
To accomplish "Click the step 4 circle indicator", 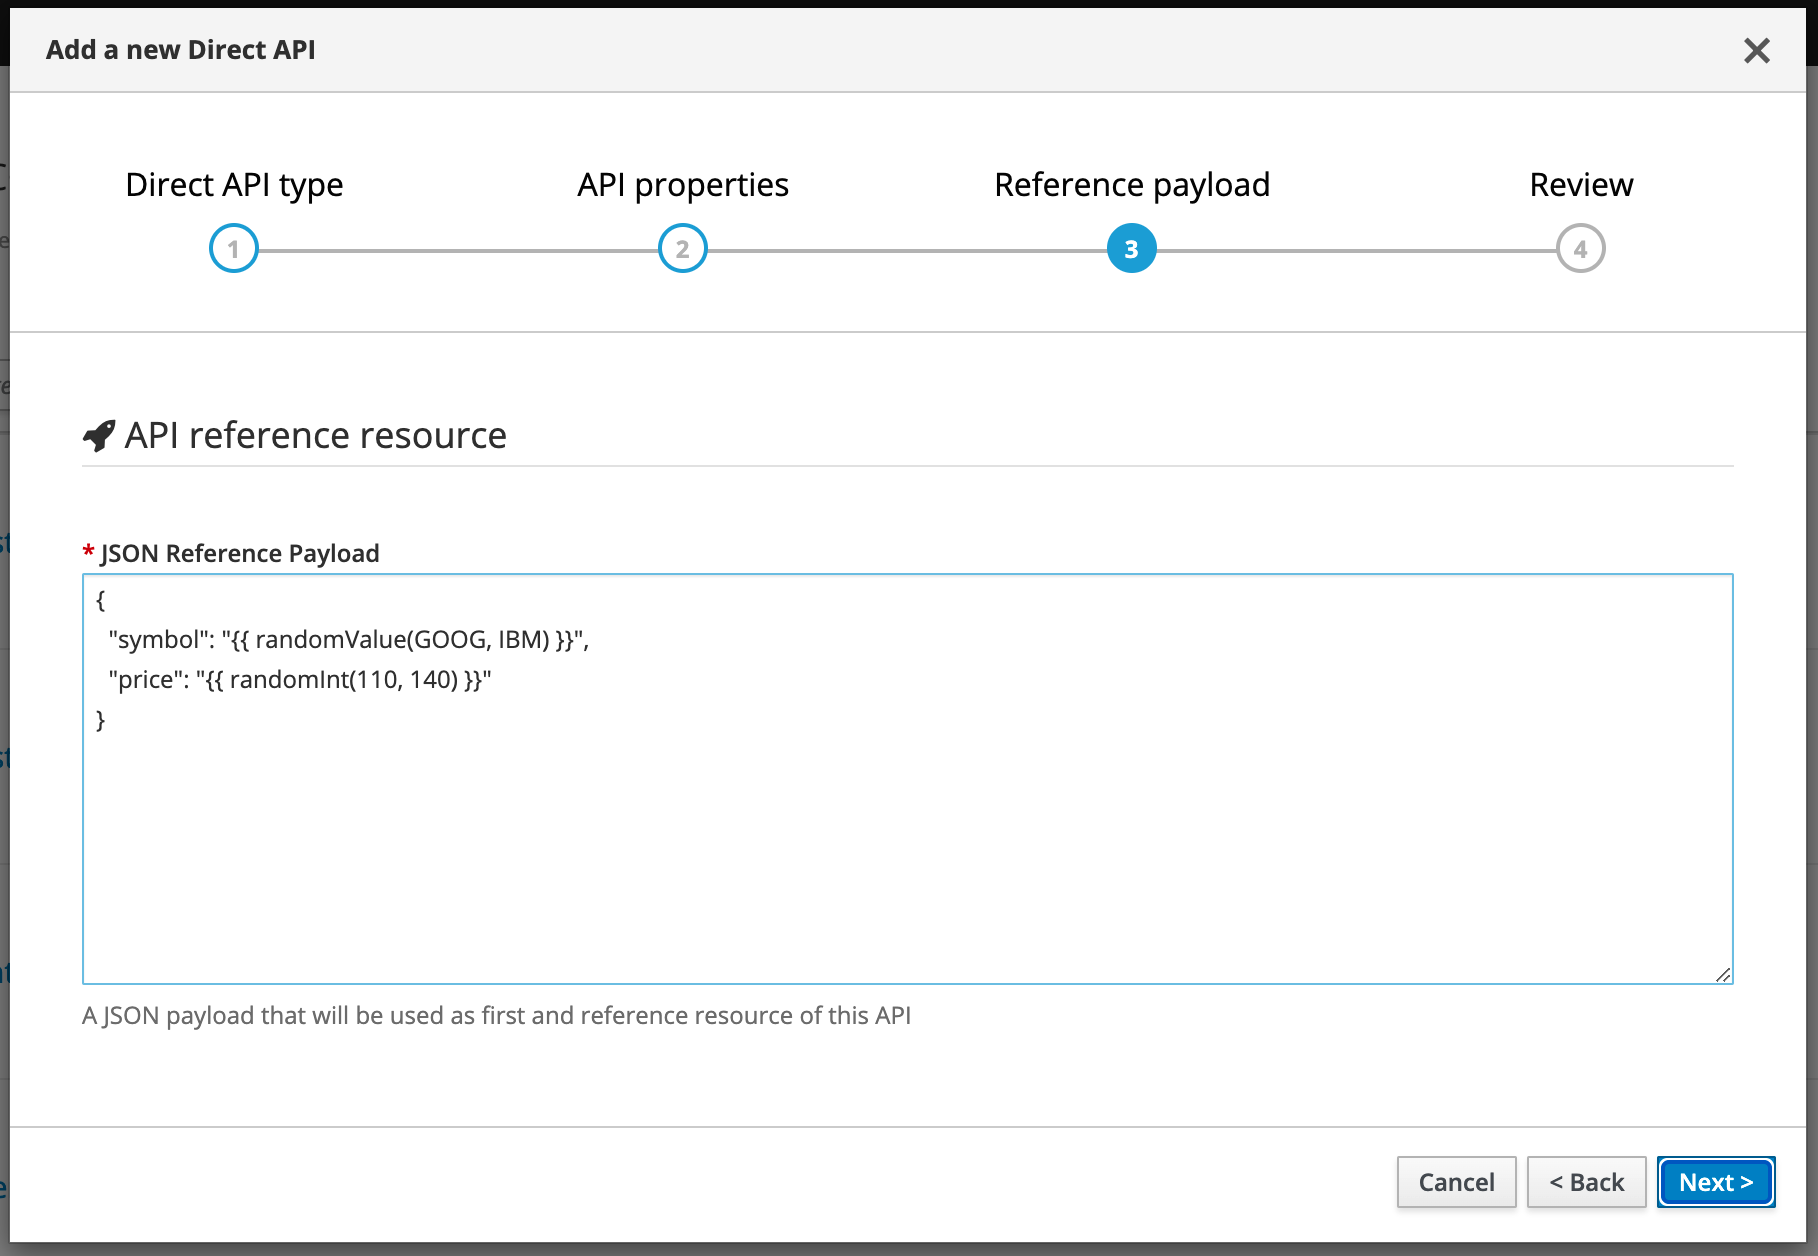I will pos(1580,249).
